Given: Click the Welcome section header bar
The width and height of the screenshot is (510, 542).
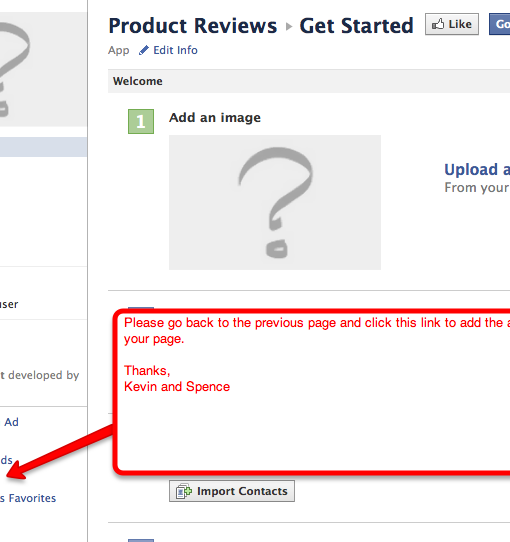Looking at the screenshot, I should (x=309, y=81).
